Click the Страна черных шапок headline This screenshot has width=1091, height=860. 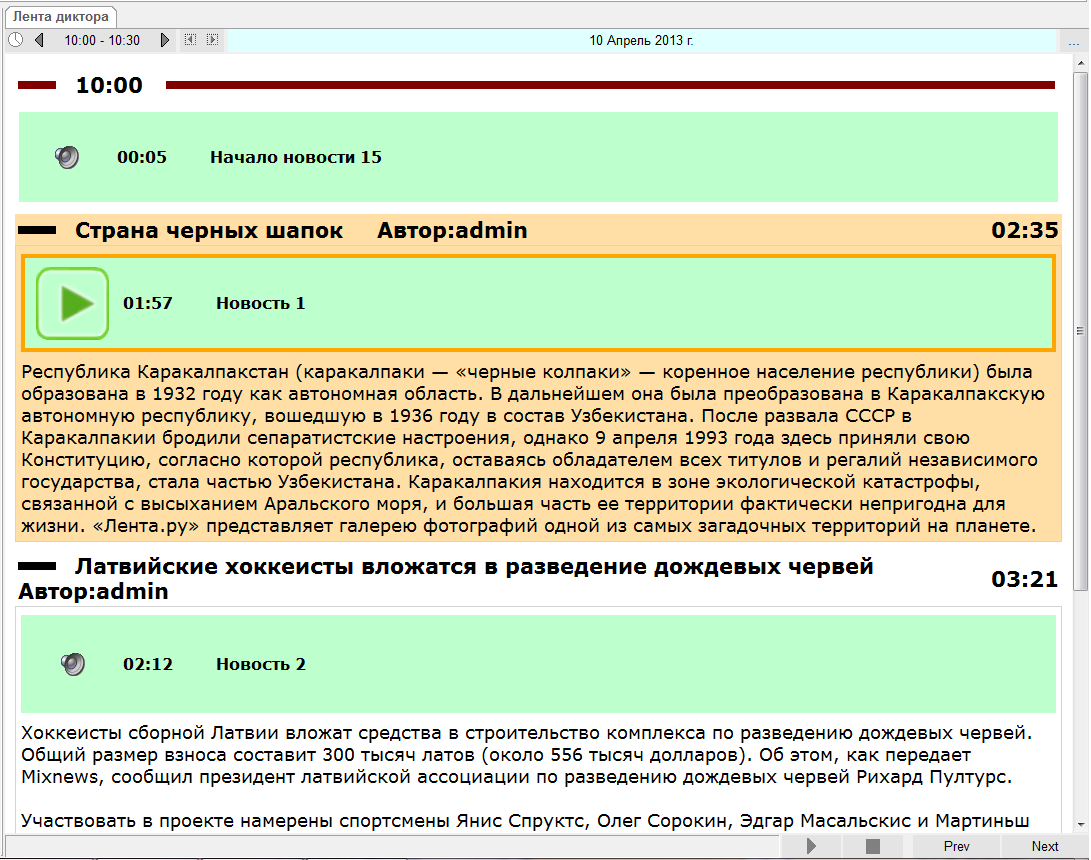tap(209, 230)
